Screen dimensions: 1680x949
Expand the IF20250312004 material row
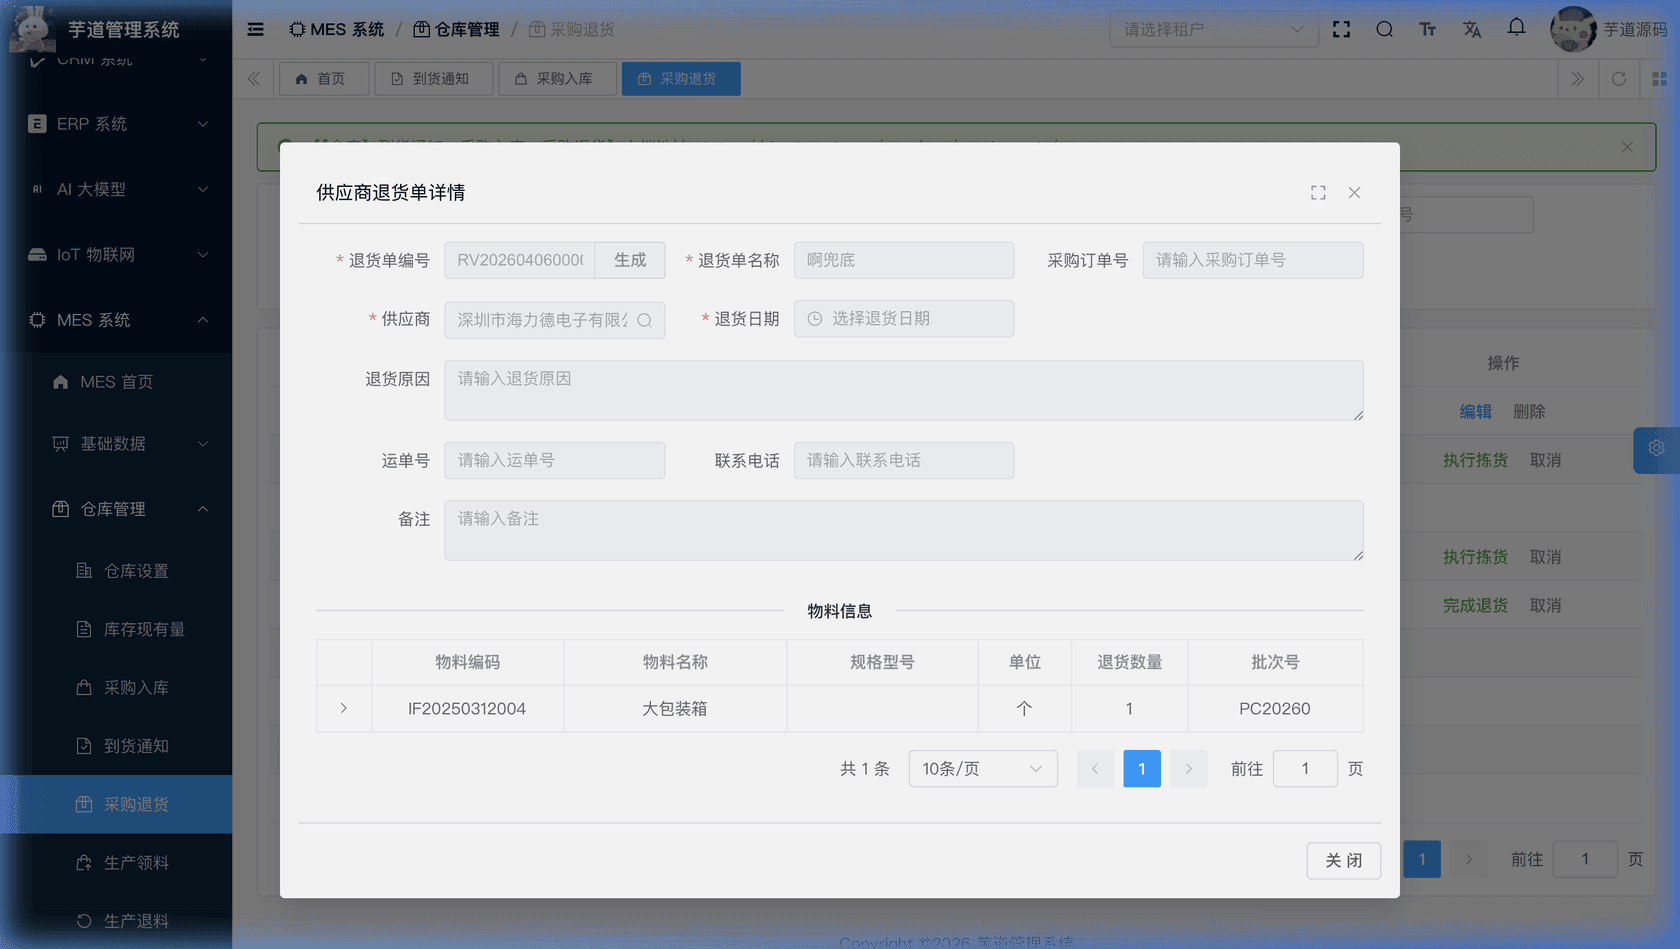pyautogui.click(x=343, y=708)
